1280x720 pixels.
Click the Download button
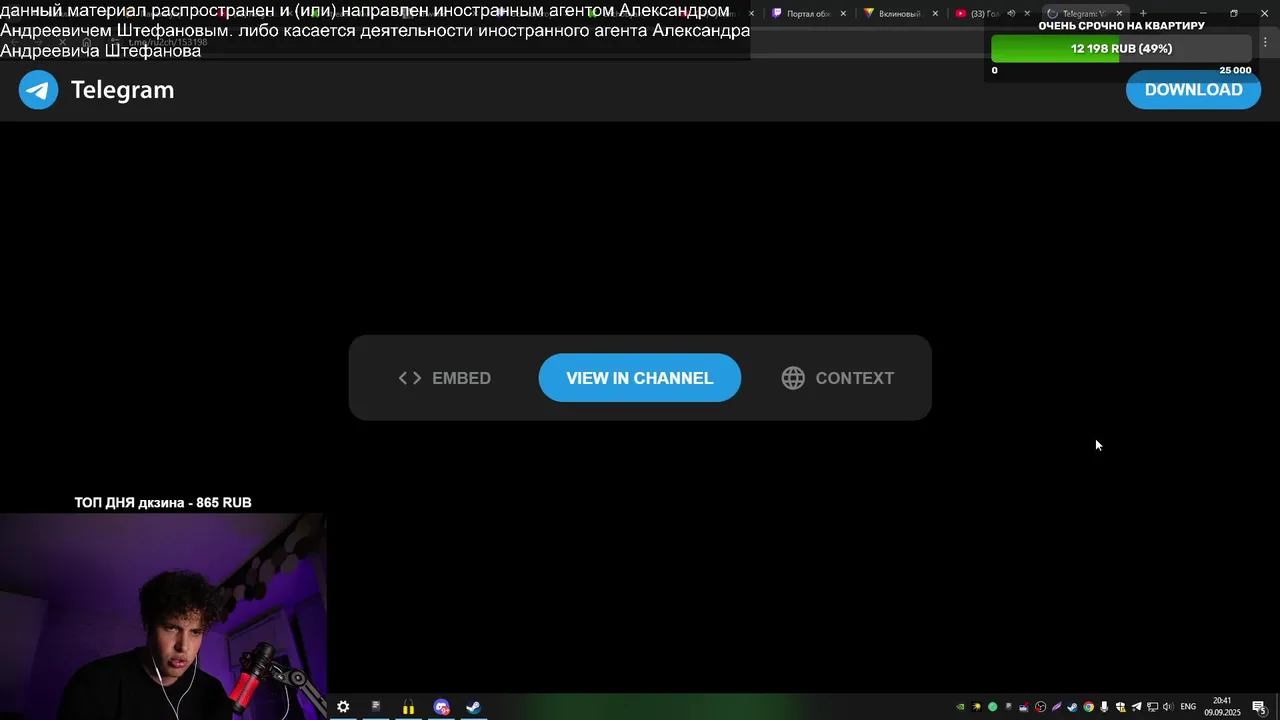tap(1193, 90)
